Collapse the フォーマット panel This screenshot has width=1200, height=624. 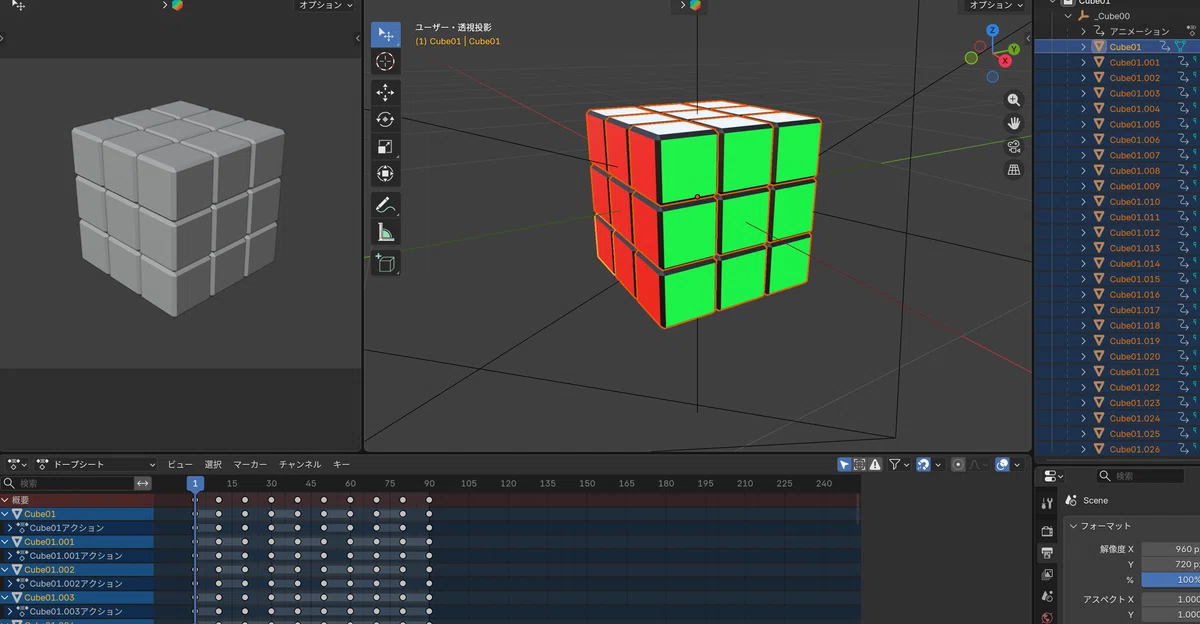[x=1074, y=525]
